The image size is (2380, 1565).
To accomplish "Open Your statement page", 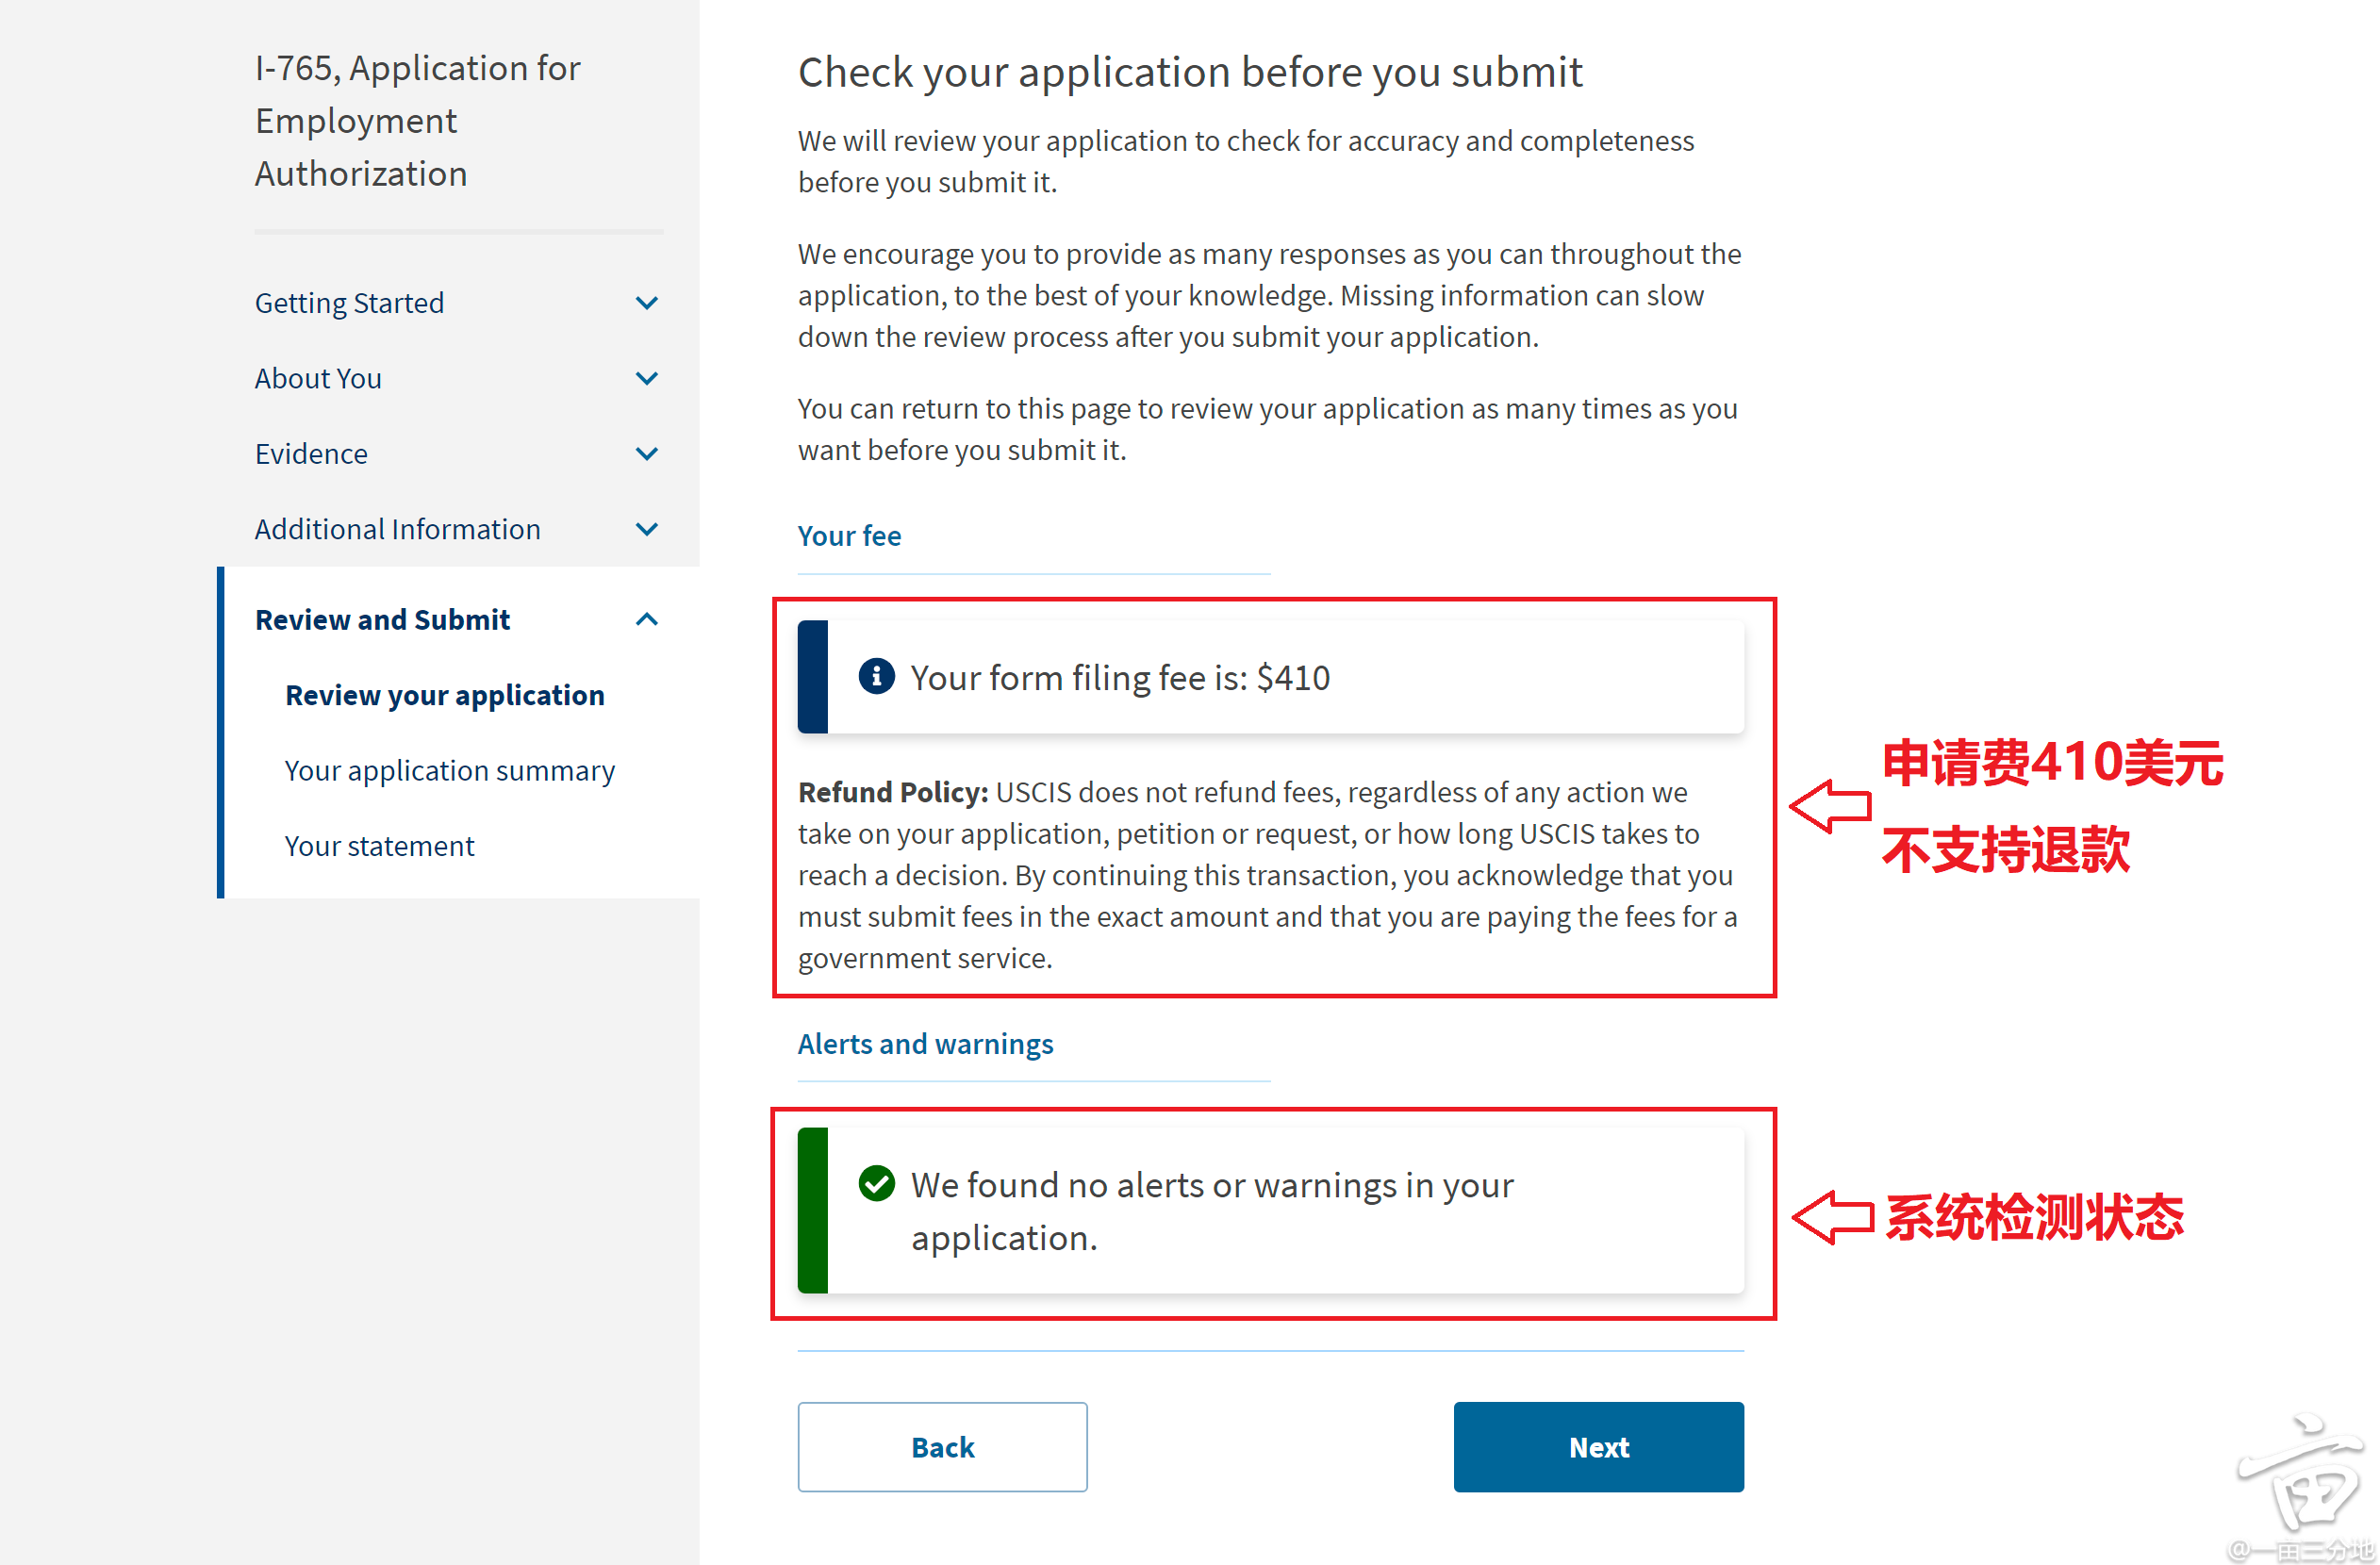I will (379, 846).
